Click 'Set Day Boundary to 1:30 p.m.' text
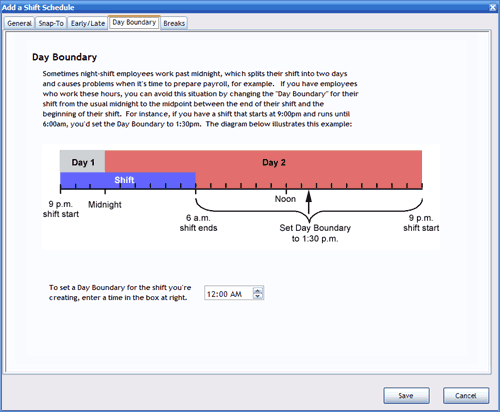 315,233
